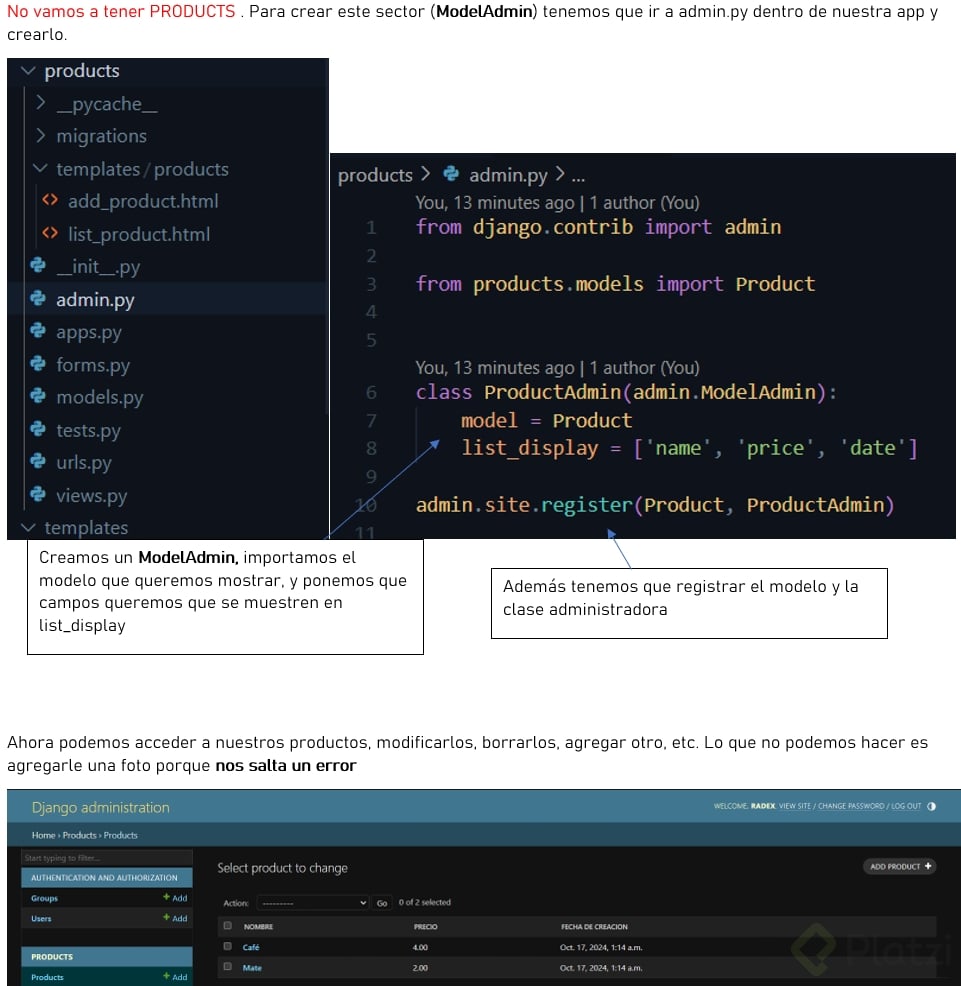Image resolution: width=961 pixels, height=986 pixels.
Task: Open Users in the admin sidebar
Action: point(42,918)
